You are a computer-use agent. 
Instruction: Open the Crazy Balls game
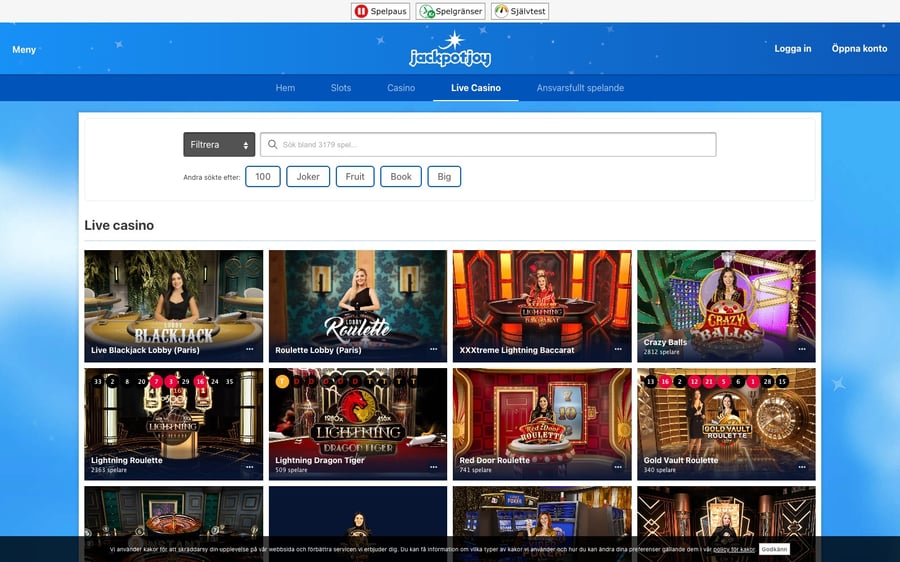click(x=726, y=306)
